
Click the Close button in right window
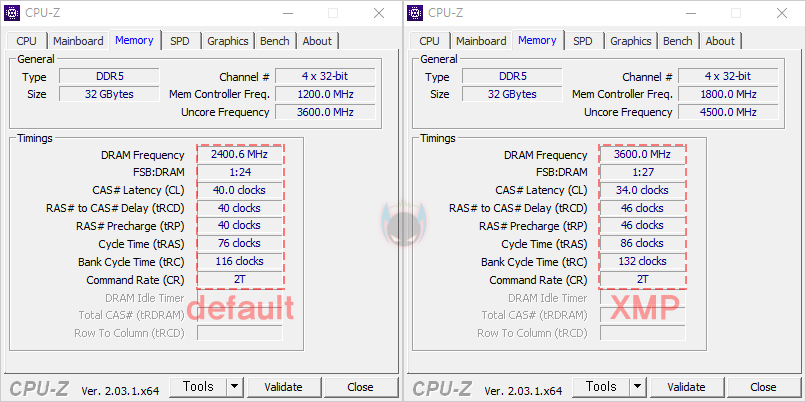pos(763,387)
